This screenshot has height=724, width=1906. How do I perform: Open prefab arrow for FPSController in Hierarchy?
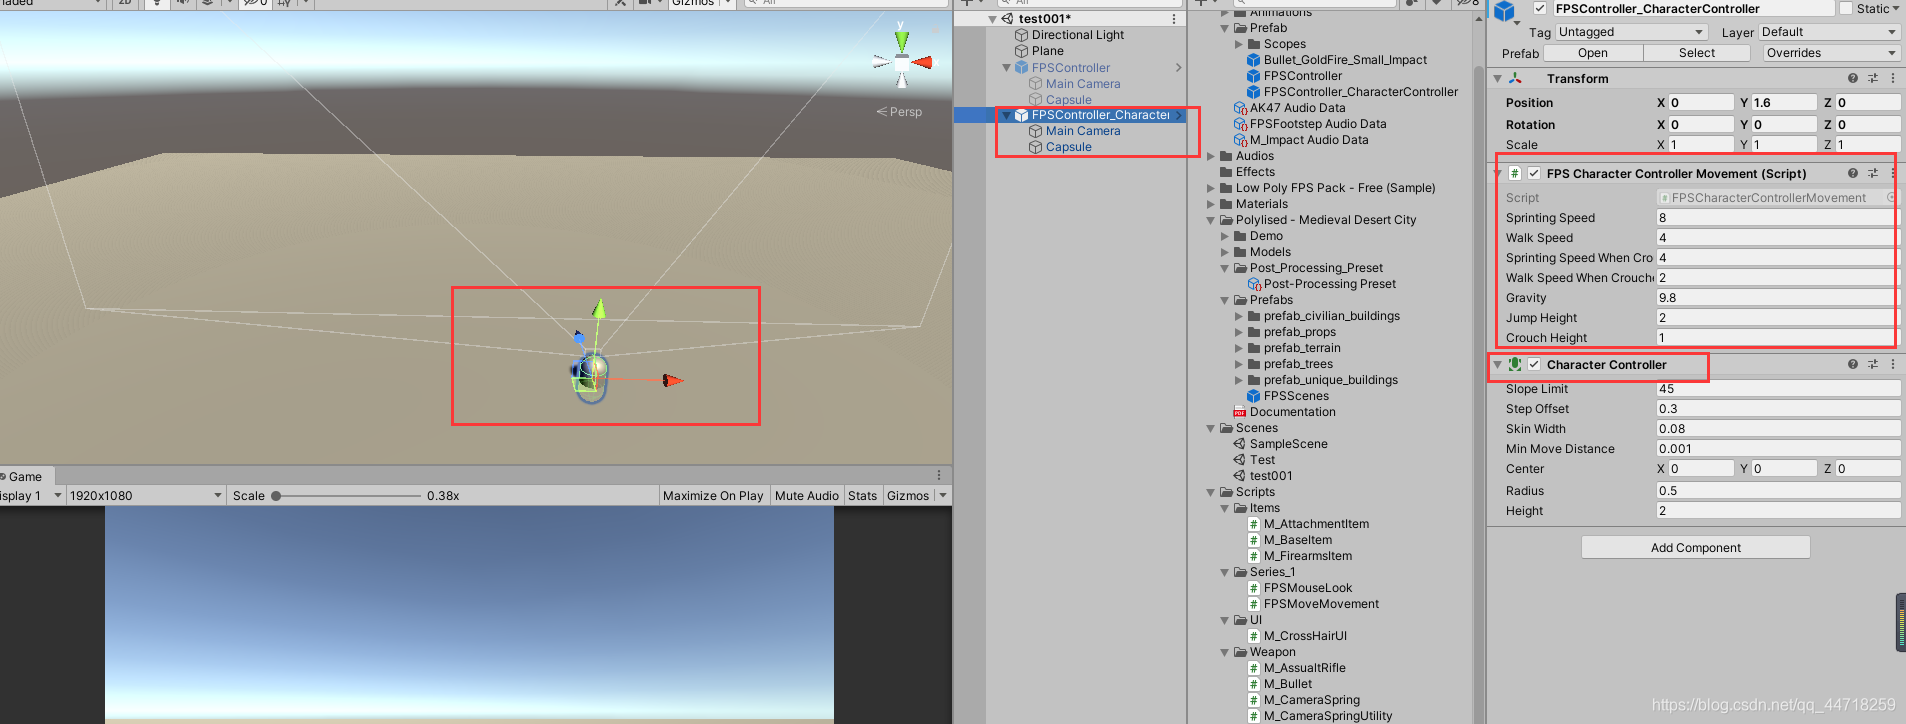pyautogui.click(x=1179, y=68)
